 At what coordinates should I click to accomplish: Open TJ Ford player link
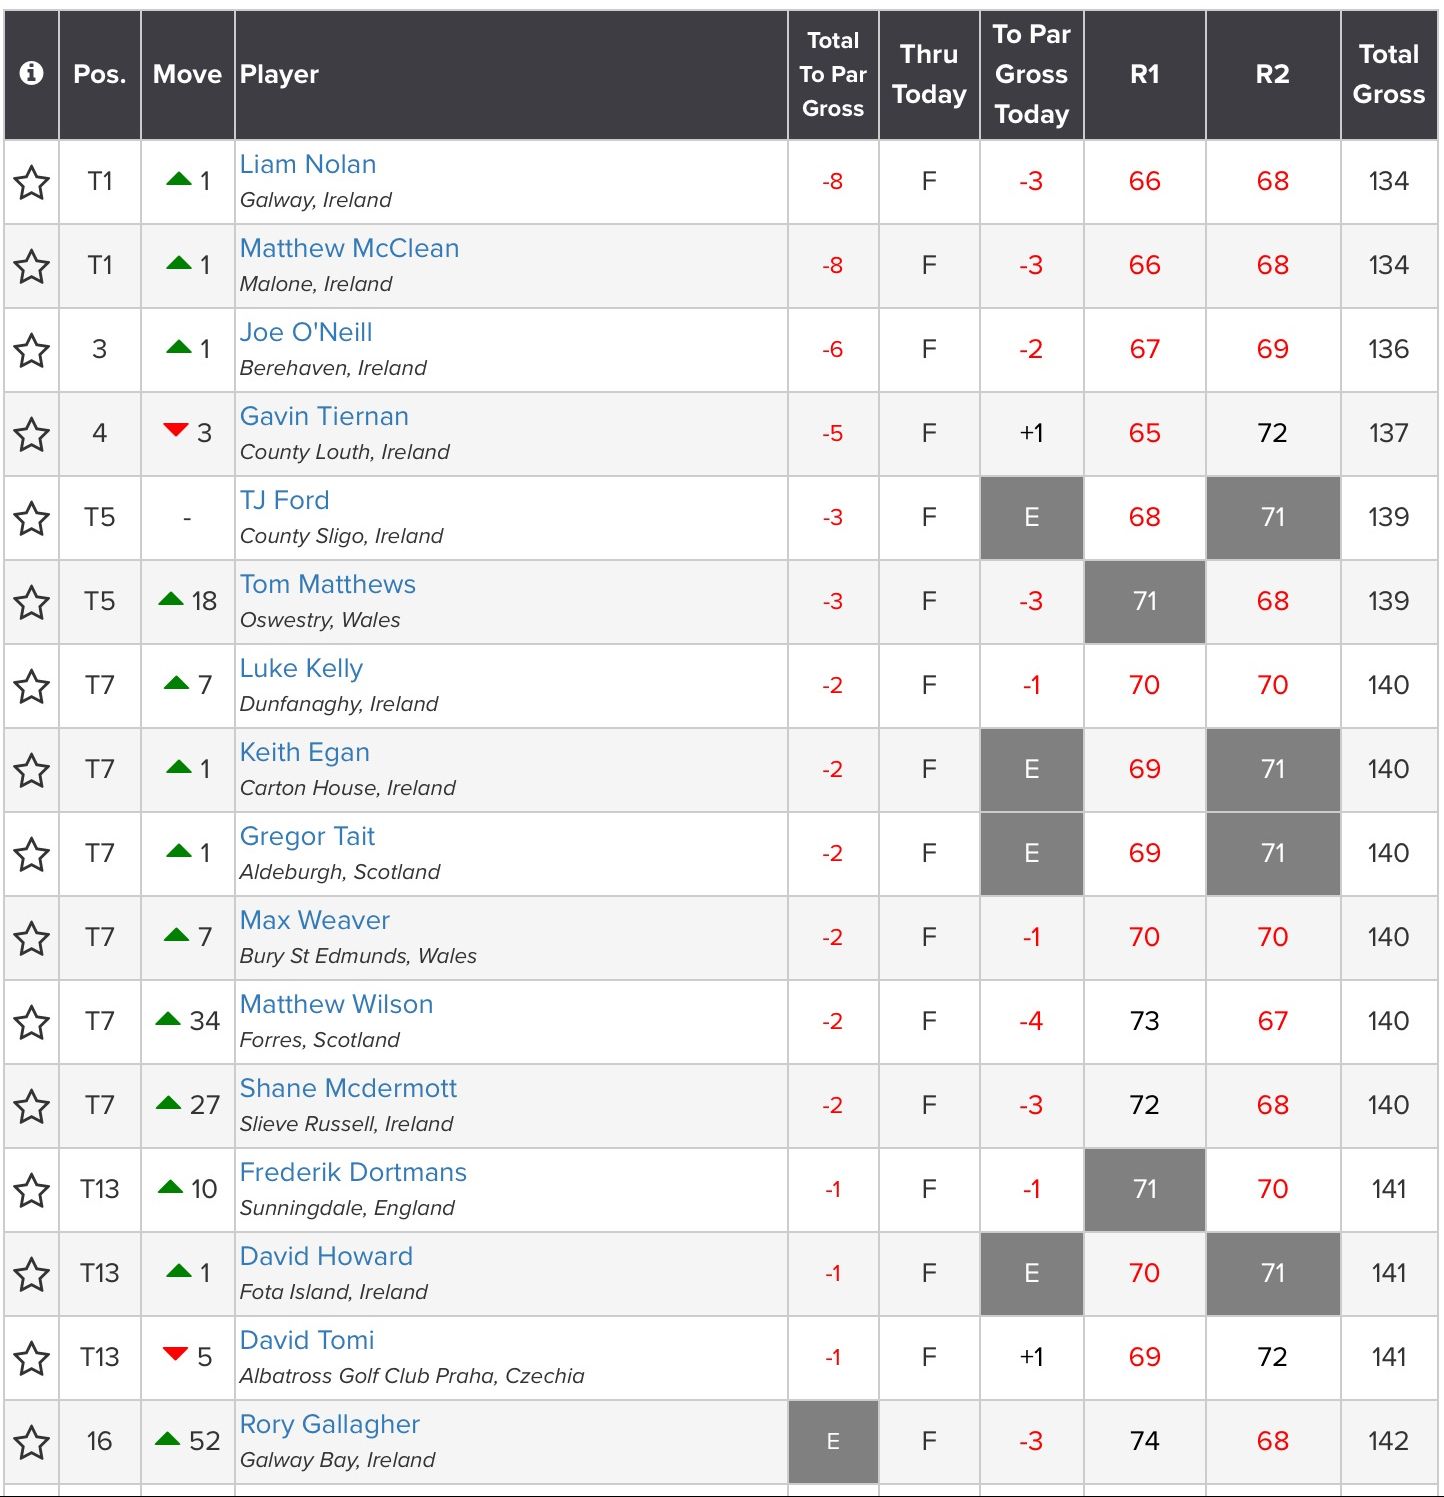point(284,500)
